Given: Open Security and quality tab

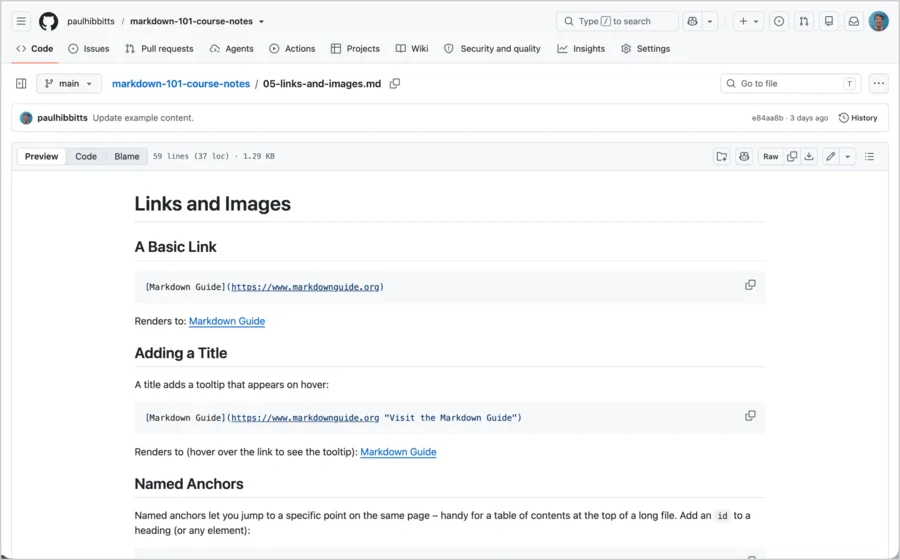Looking at the screenshot, I should tap(492, 49).
